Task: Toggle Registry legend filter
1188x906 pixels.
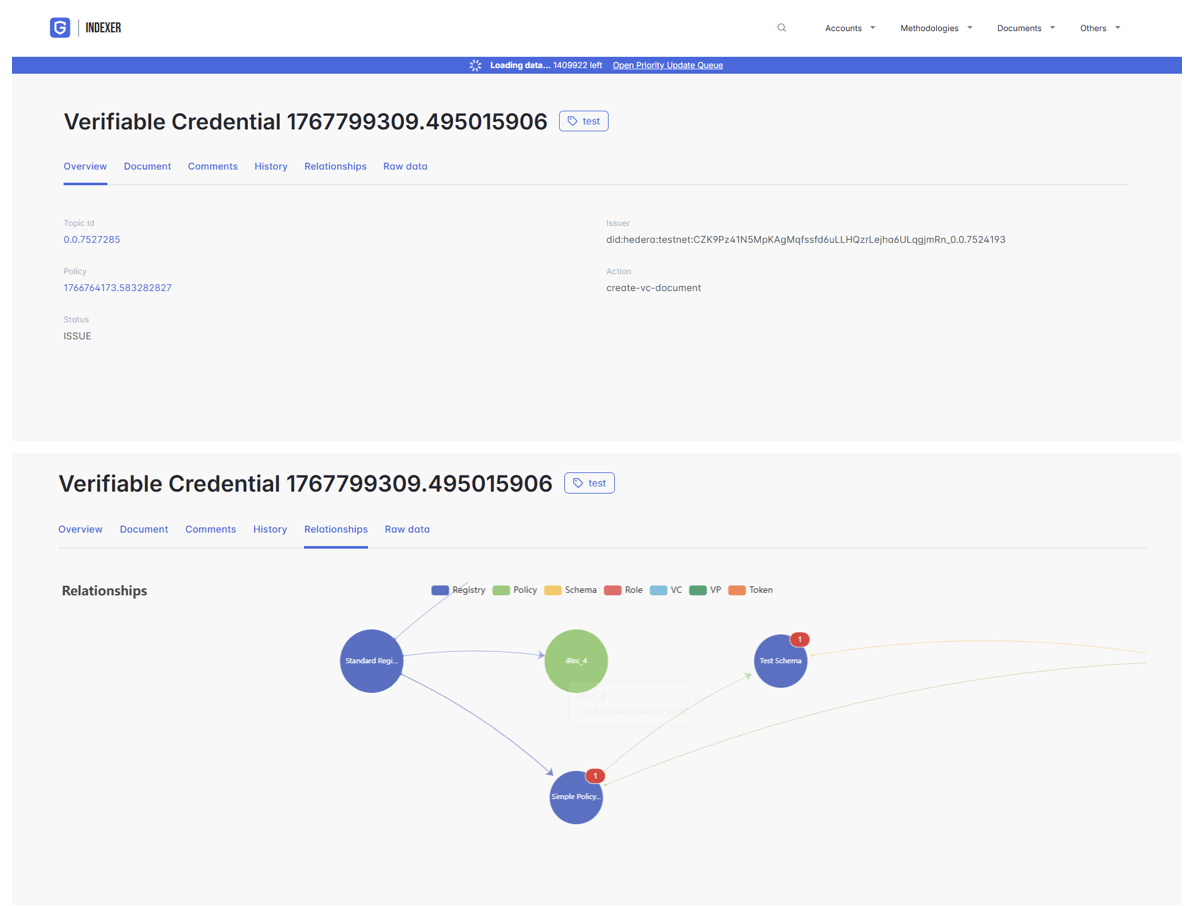Action: 459,590
